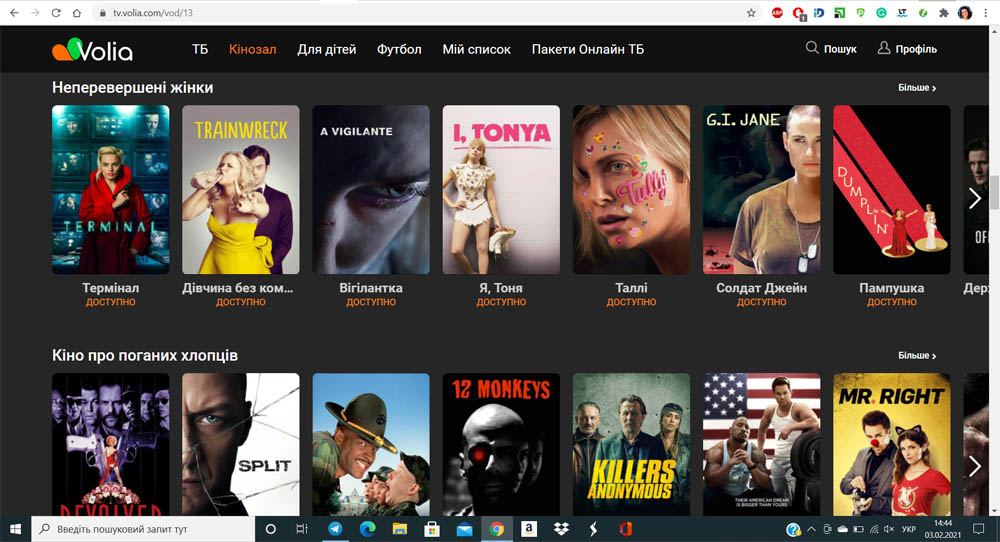Screen dimensions: 1000x542
Task: Open Dumplin' movie poster
Action: 892,189
